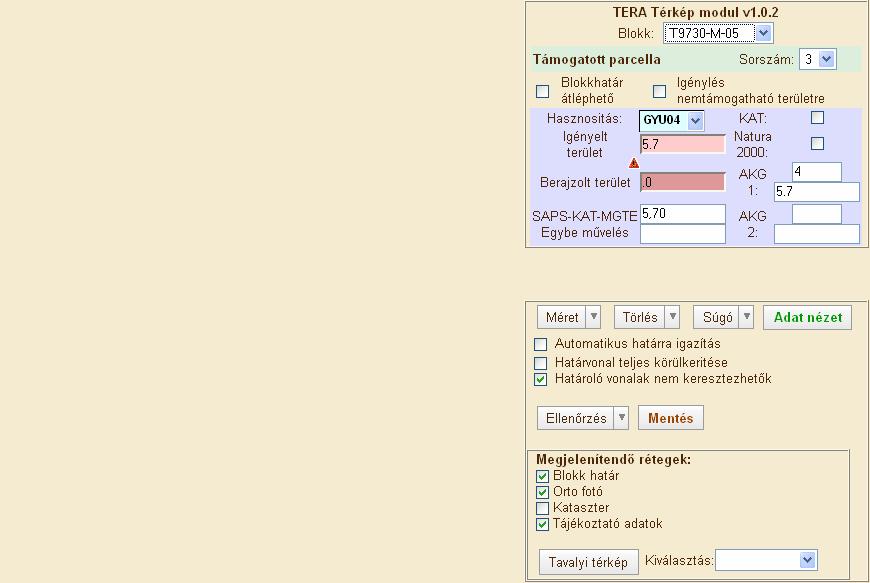Expand the Súgó button arrow
The image size is (870, 583).
coord(747,317)
